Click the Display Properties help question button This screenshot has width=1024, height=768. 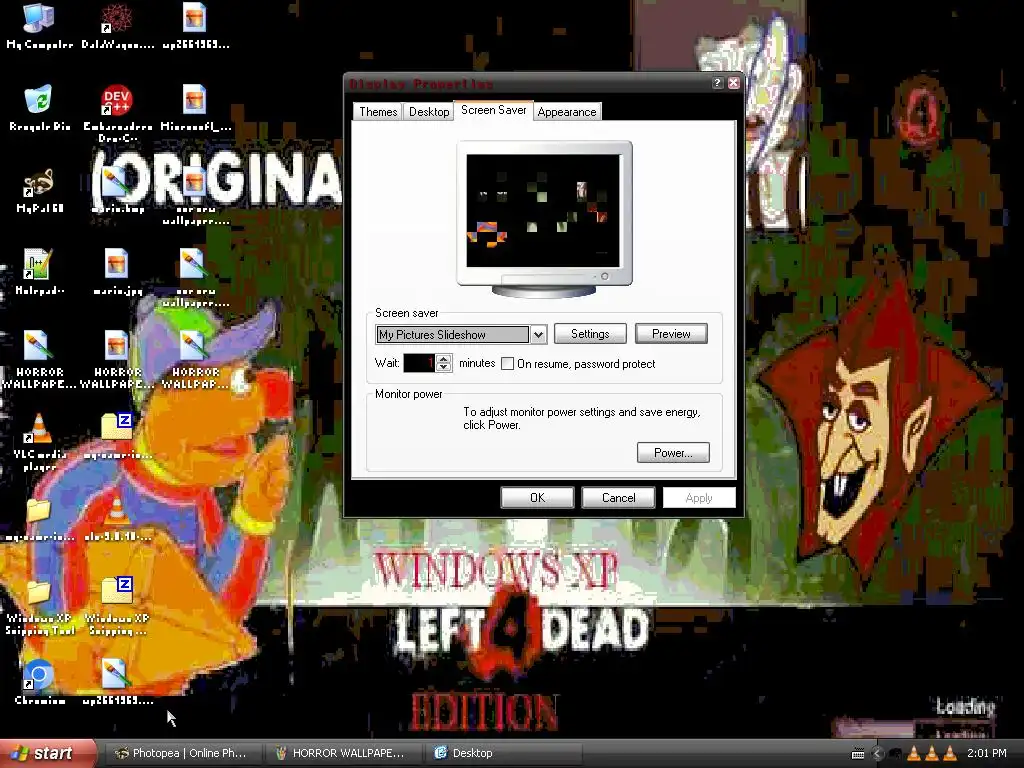[717, 83]
